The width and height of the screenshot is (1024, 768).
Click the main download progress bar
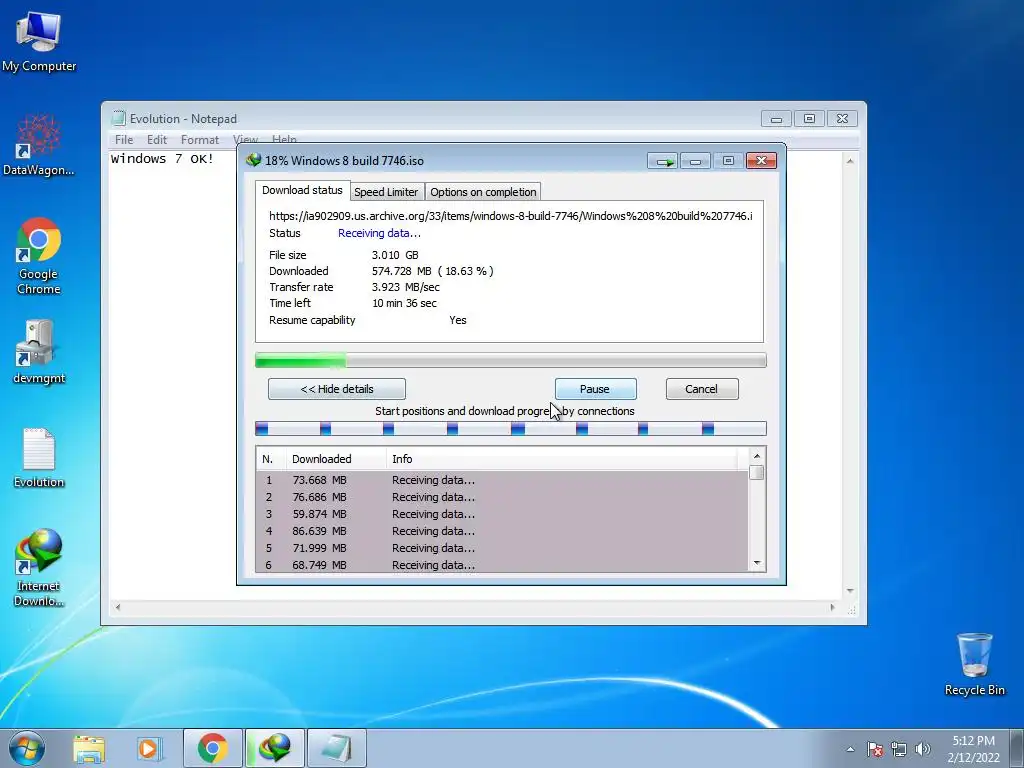click(x=511, y=360)
